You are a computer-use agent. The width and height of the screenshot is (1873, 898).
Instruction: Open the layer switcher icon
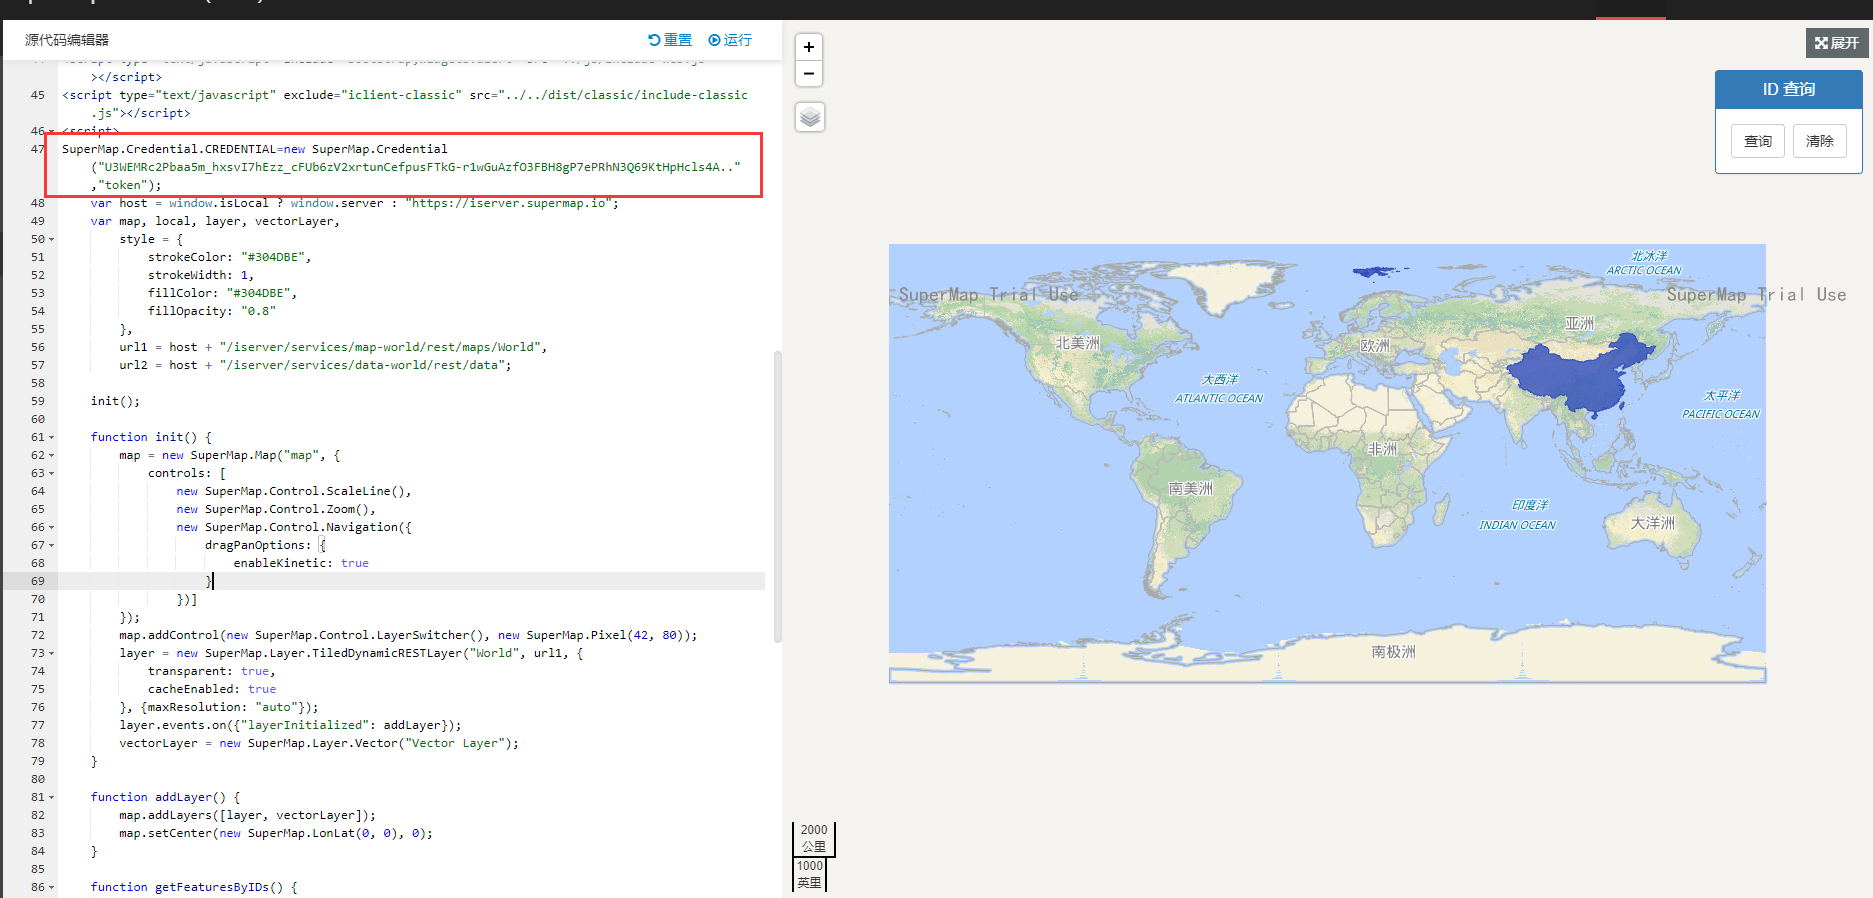(810, 117)
